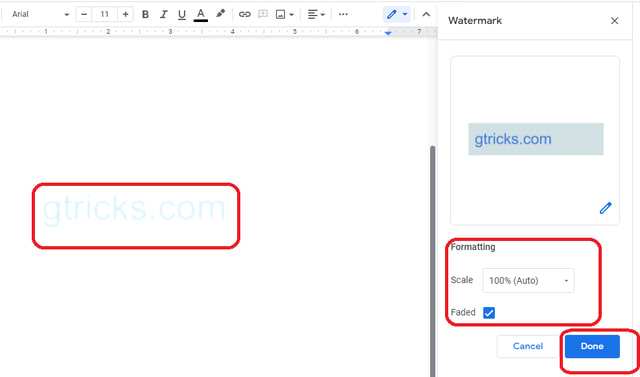Click the Done button
Screen dimensions: 640x377
(x=592, y=346)
